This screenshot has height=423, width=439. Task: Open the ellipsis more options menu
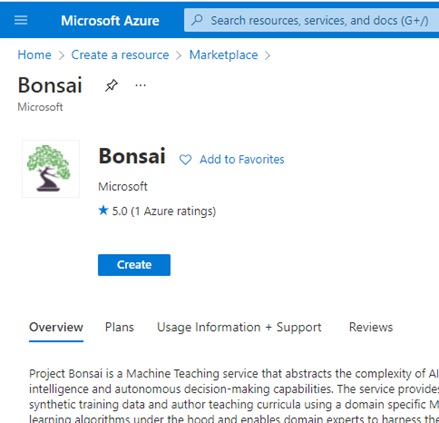pyautogui.click(x=140, y=85)
